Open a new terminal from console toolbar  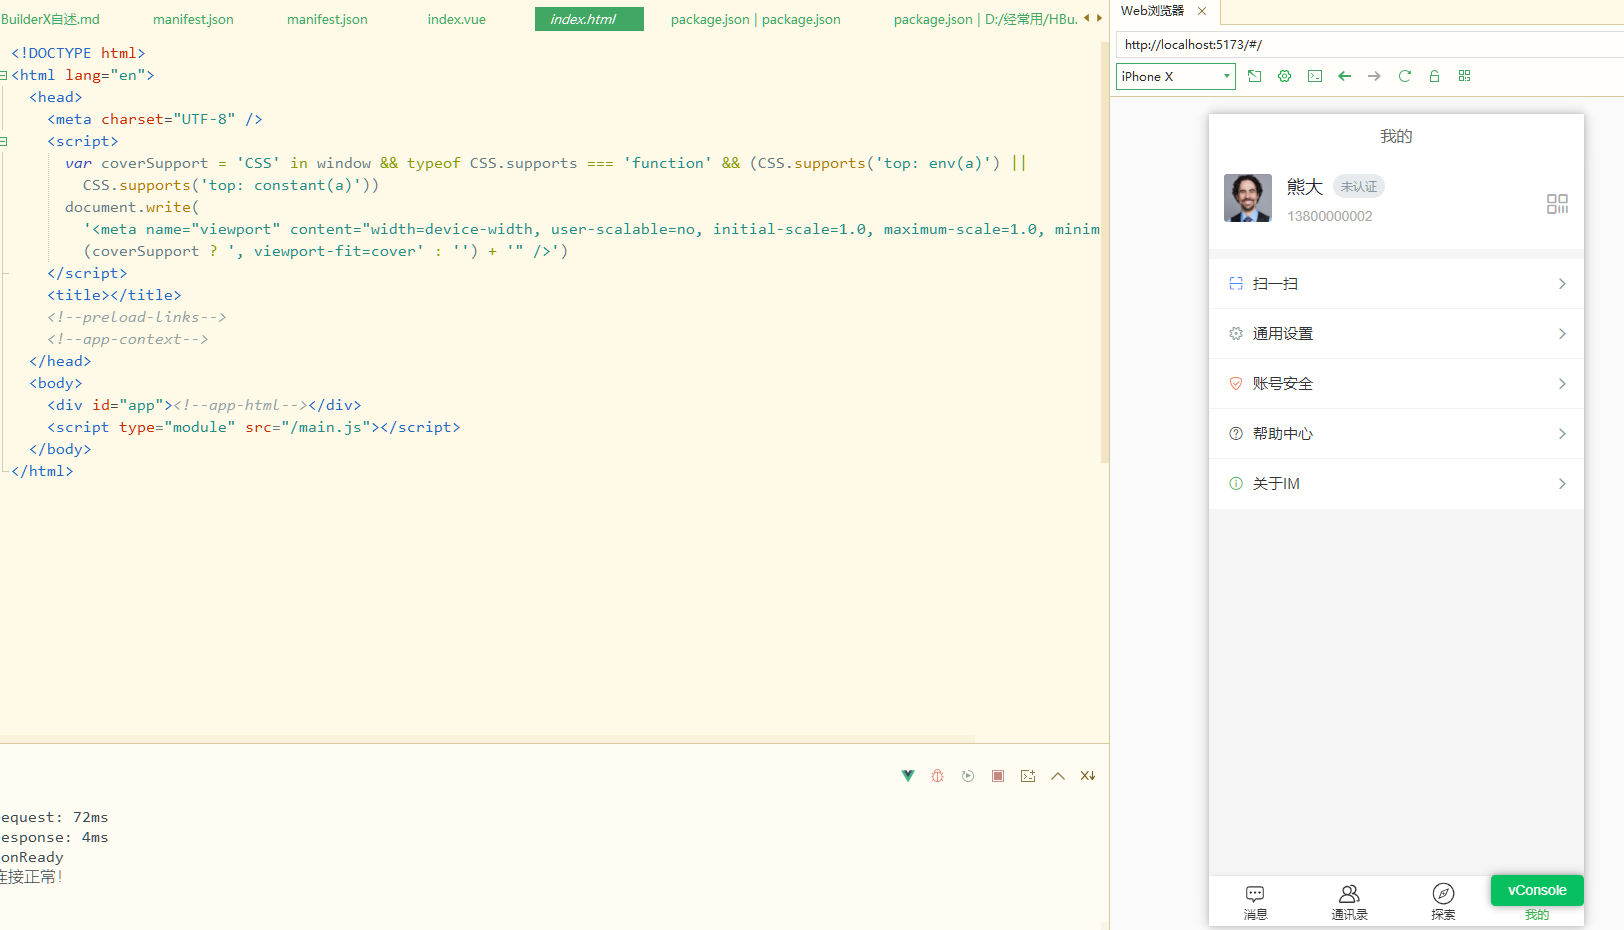(1028, 776)
